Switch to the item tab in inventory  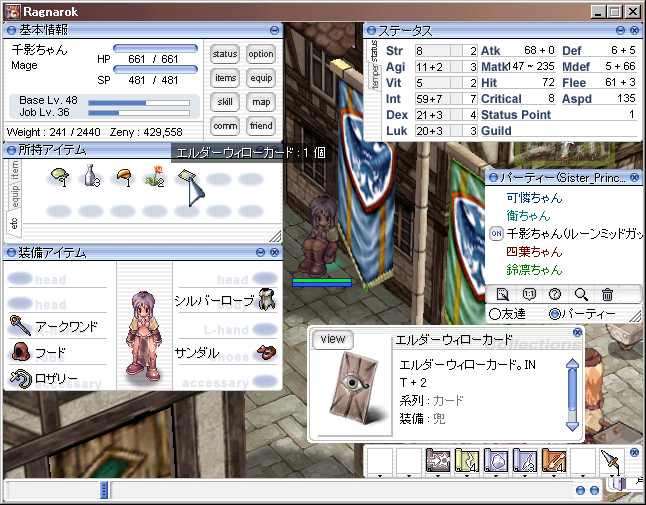point(15,170)
